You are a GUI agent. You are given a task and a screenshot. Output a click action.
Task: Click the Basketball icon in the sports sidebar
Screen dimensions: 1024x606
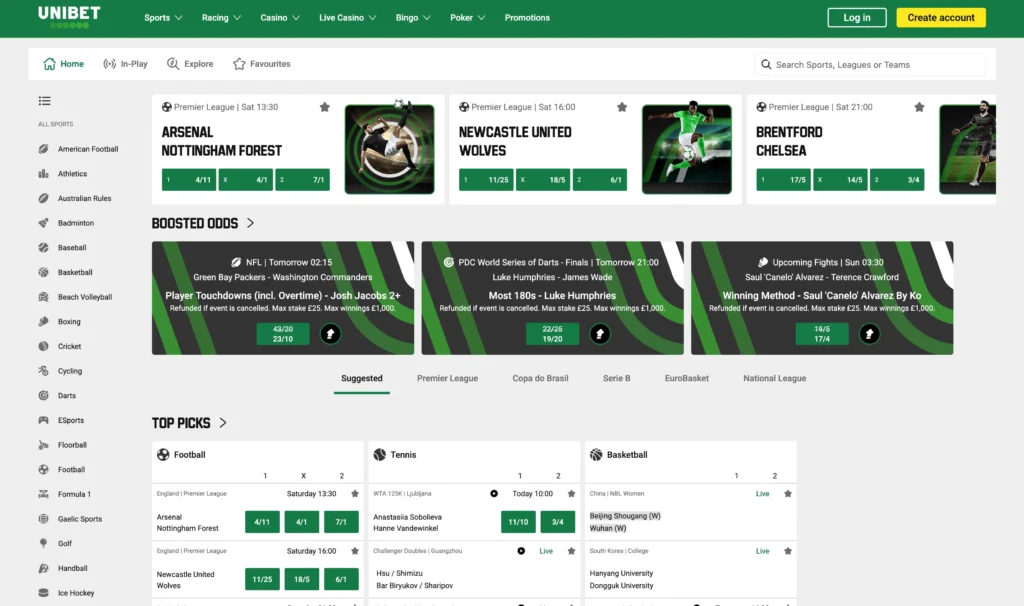coord(44,272)
